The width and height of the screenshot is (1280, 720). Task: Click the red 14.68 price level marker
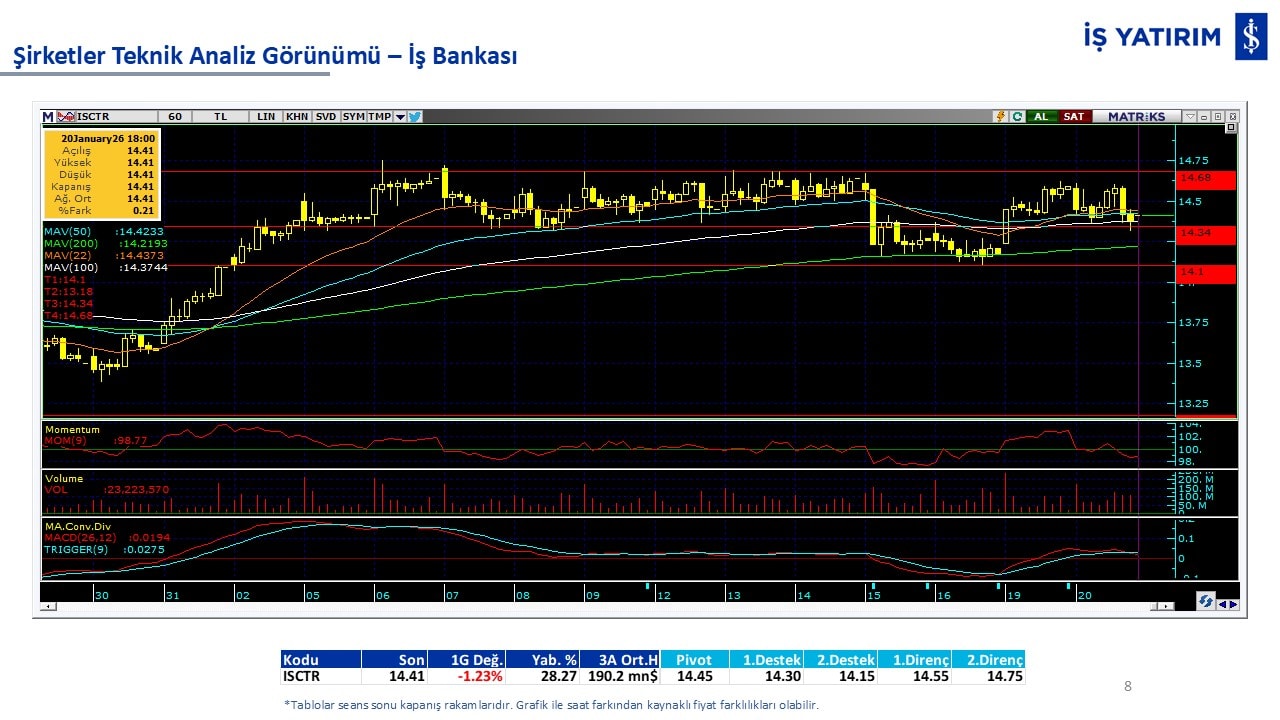[x=1206, y=179]
